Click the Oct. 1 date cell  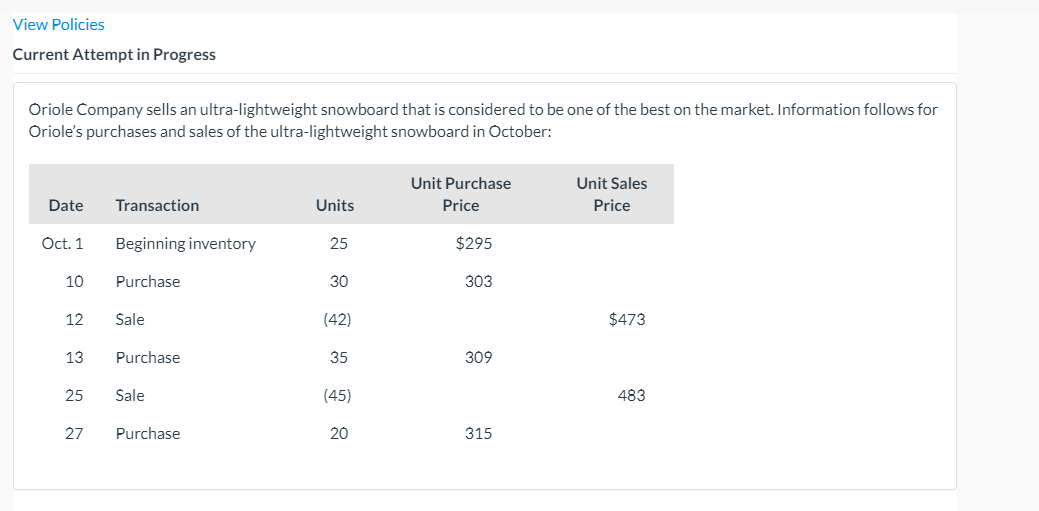tap(63, 243)
